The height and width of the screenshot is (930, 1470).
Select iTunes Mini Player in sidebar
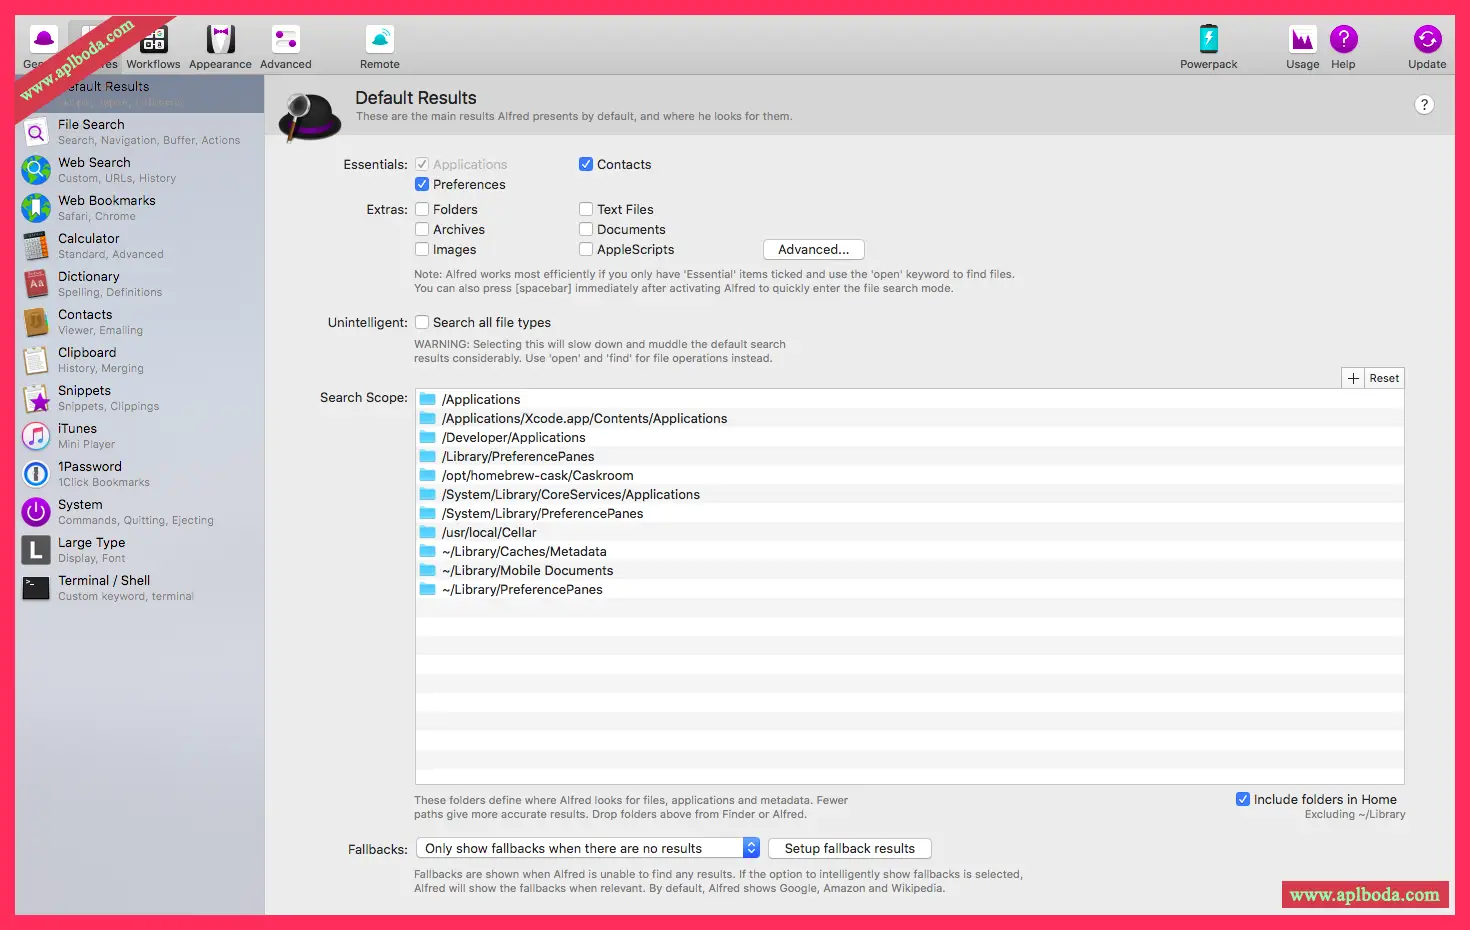click(x=77, y=435)
